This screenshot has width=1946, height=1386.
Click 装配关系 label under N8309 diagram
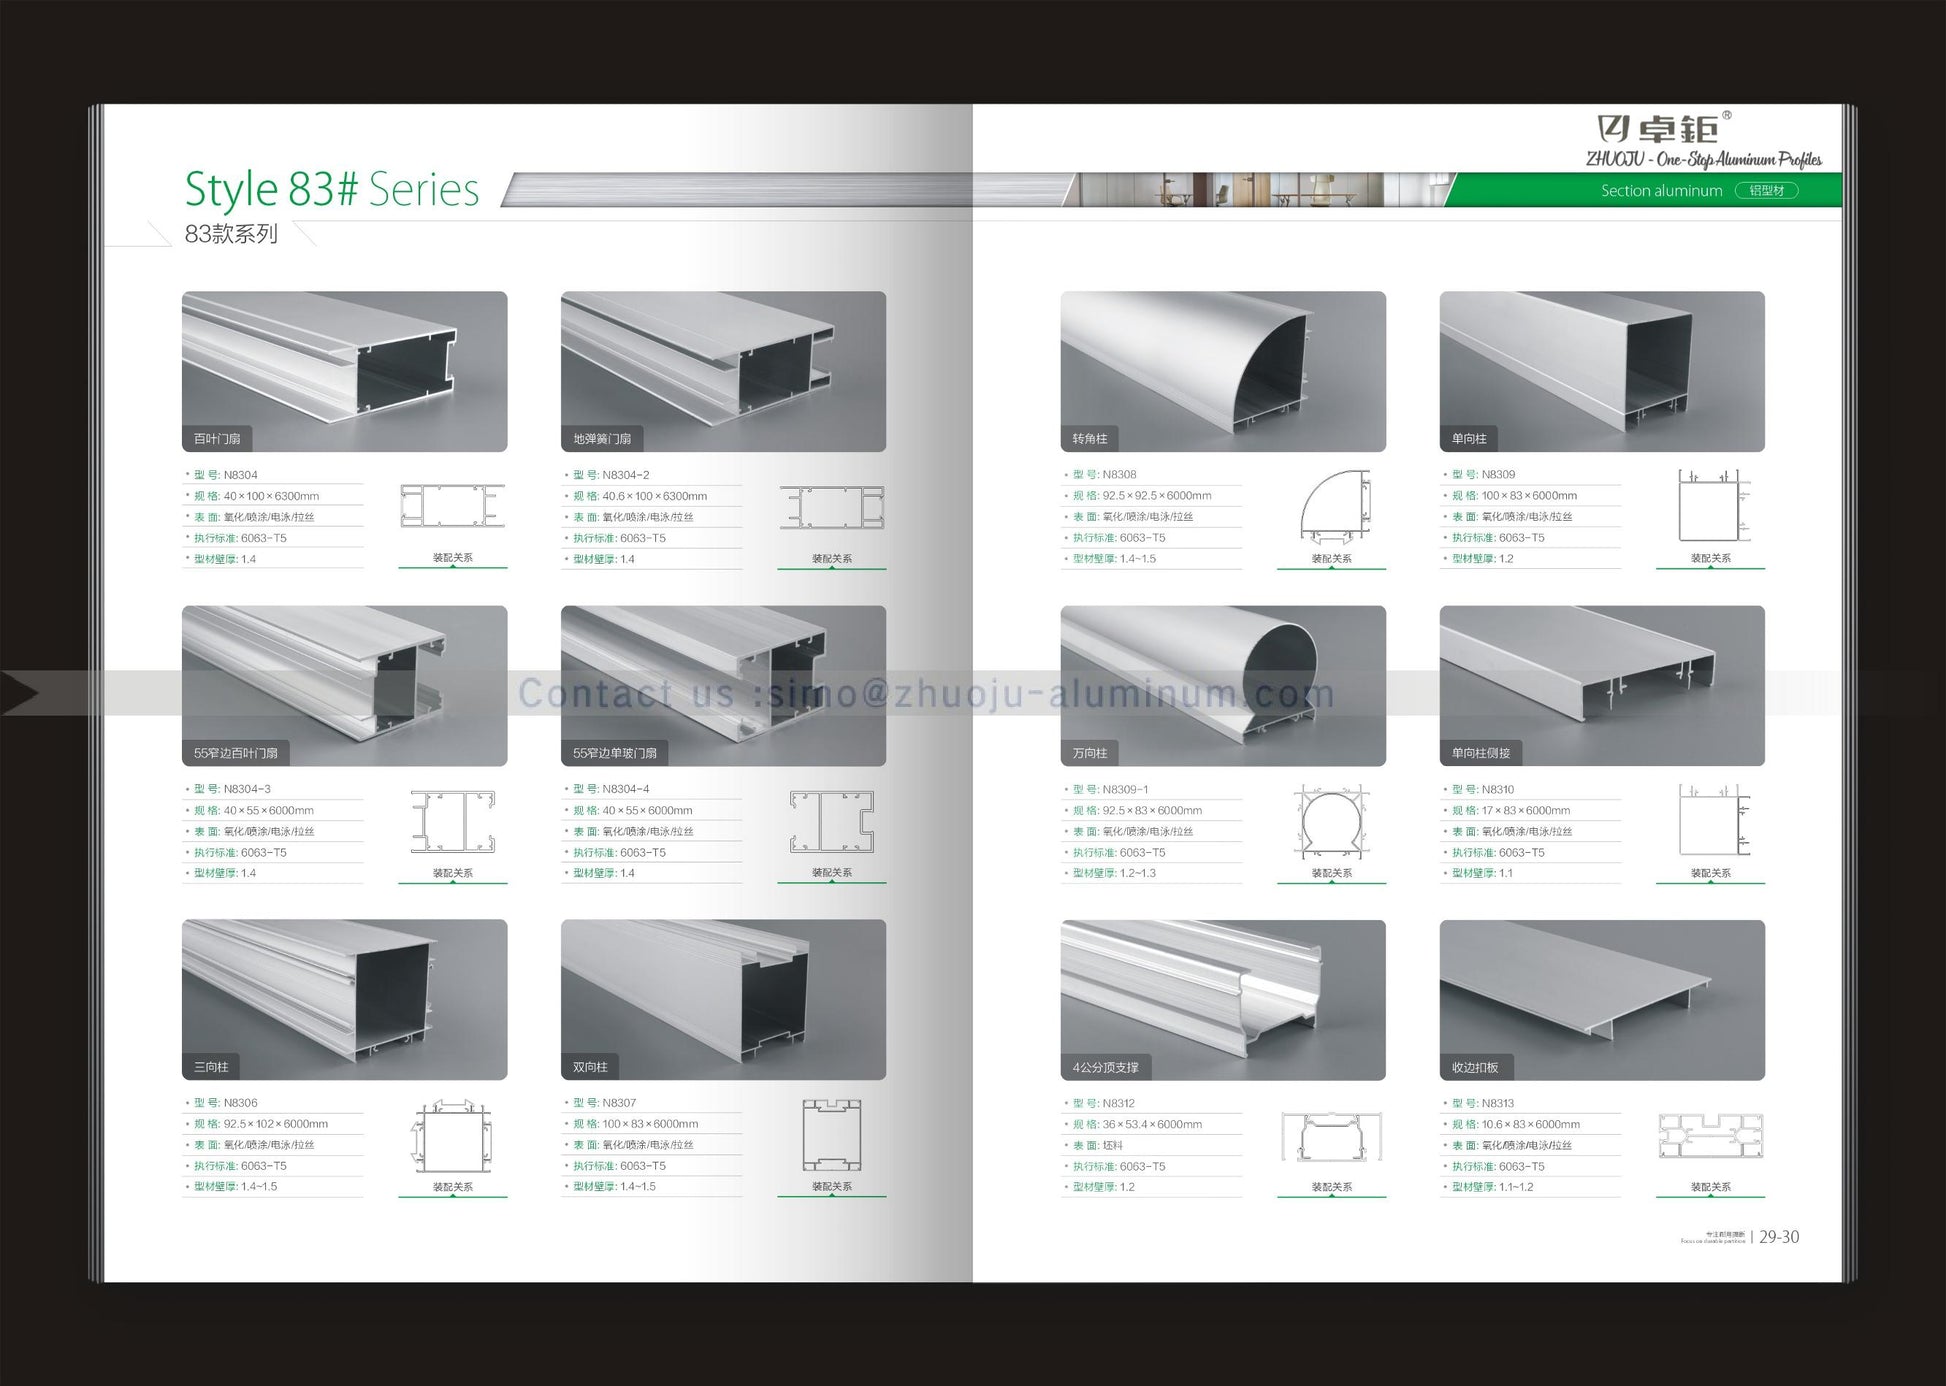coord(1710,559)
